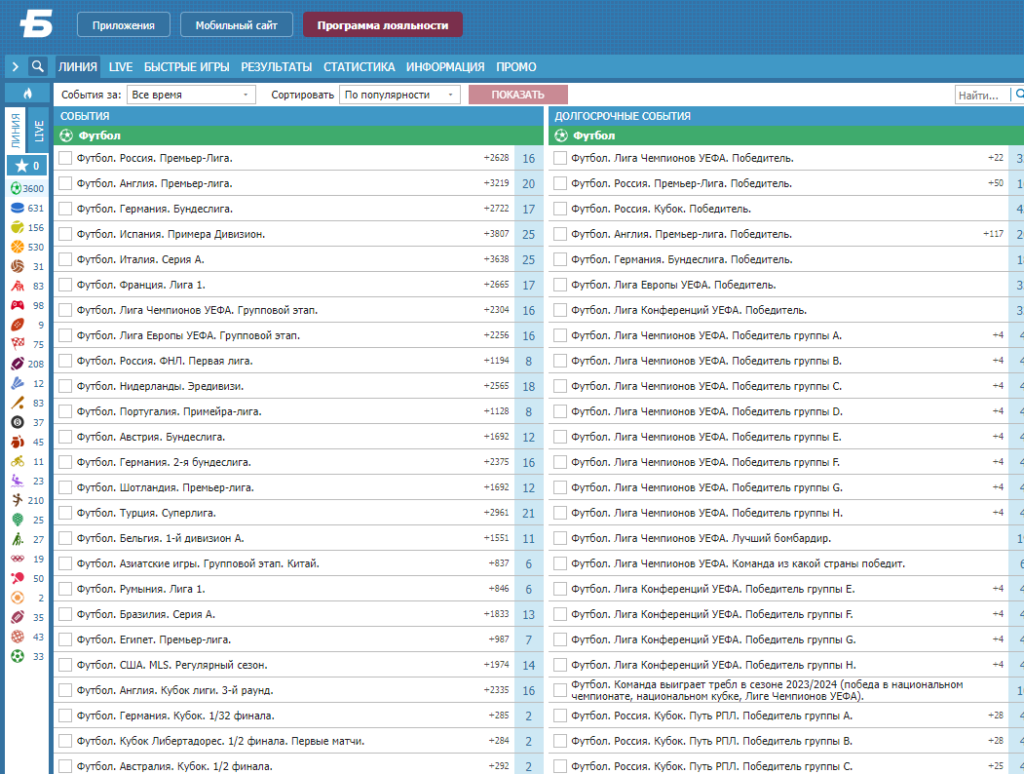The height and width of the screenshot is (774, 1024).
Task: Switch to LIVE in top navigation
Action: pos(121,67)
